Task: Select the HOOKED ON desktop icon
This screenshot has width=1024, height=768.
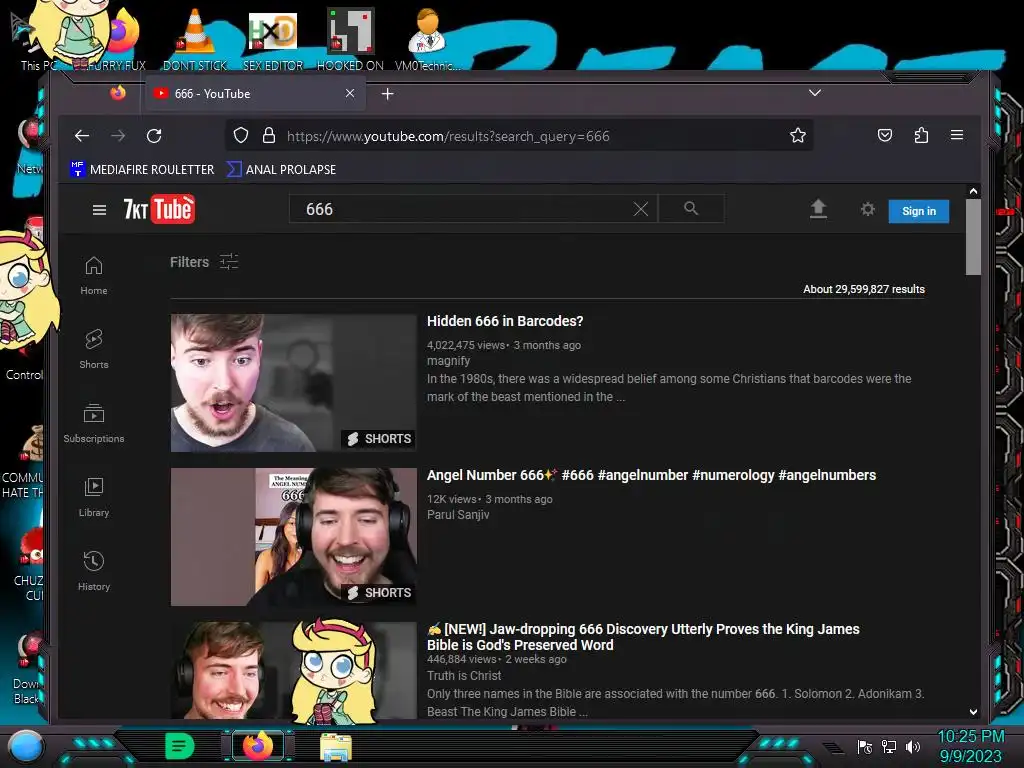Action: click(350, 39)
